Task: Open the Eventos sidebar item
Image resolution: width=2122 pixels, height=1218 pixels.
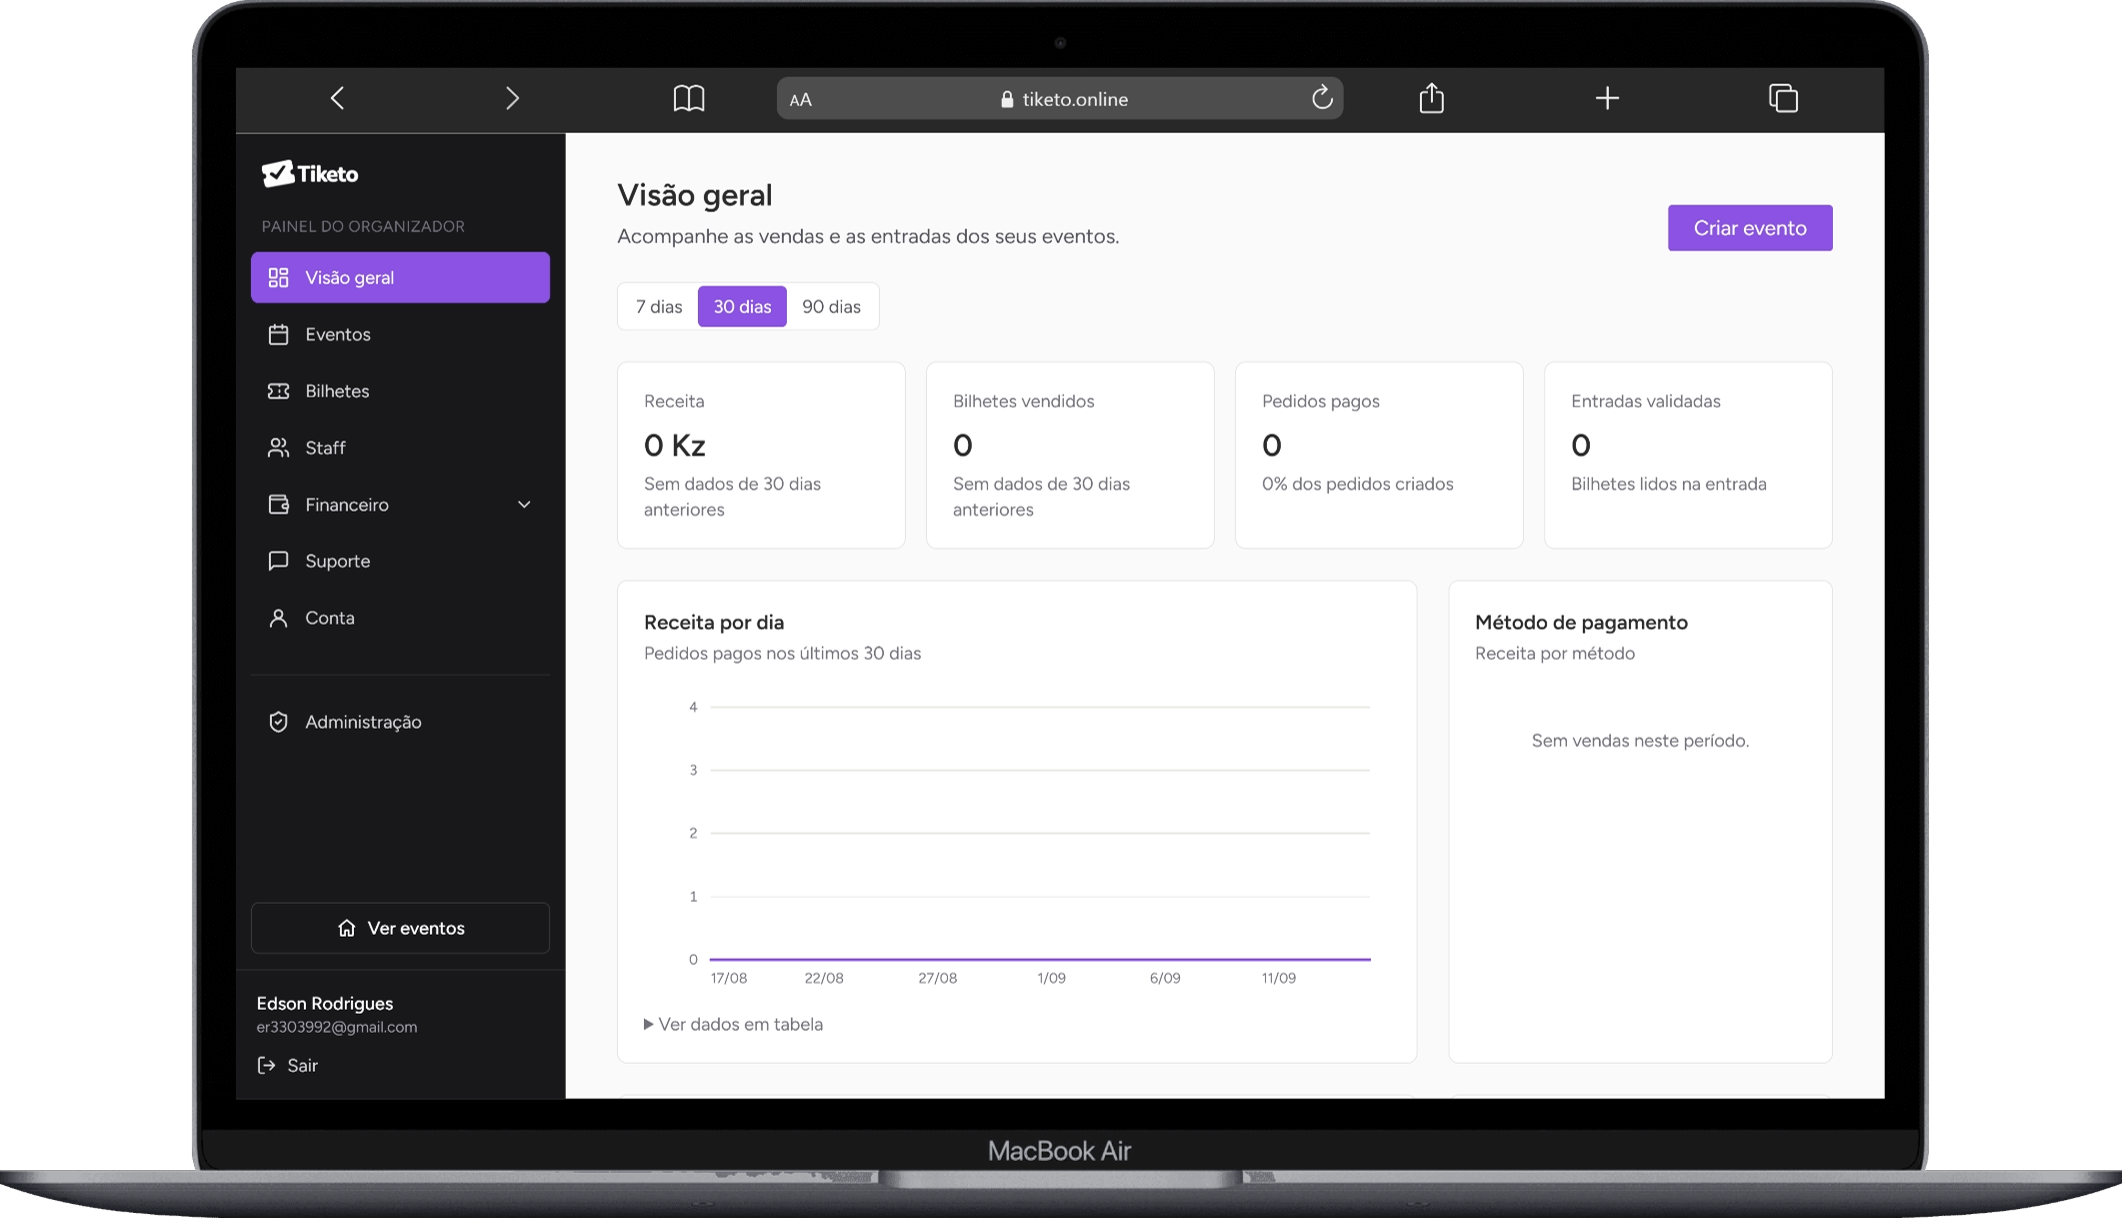Action: [x=400, y=334]
